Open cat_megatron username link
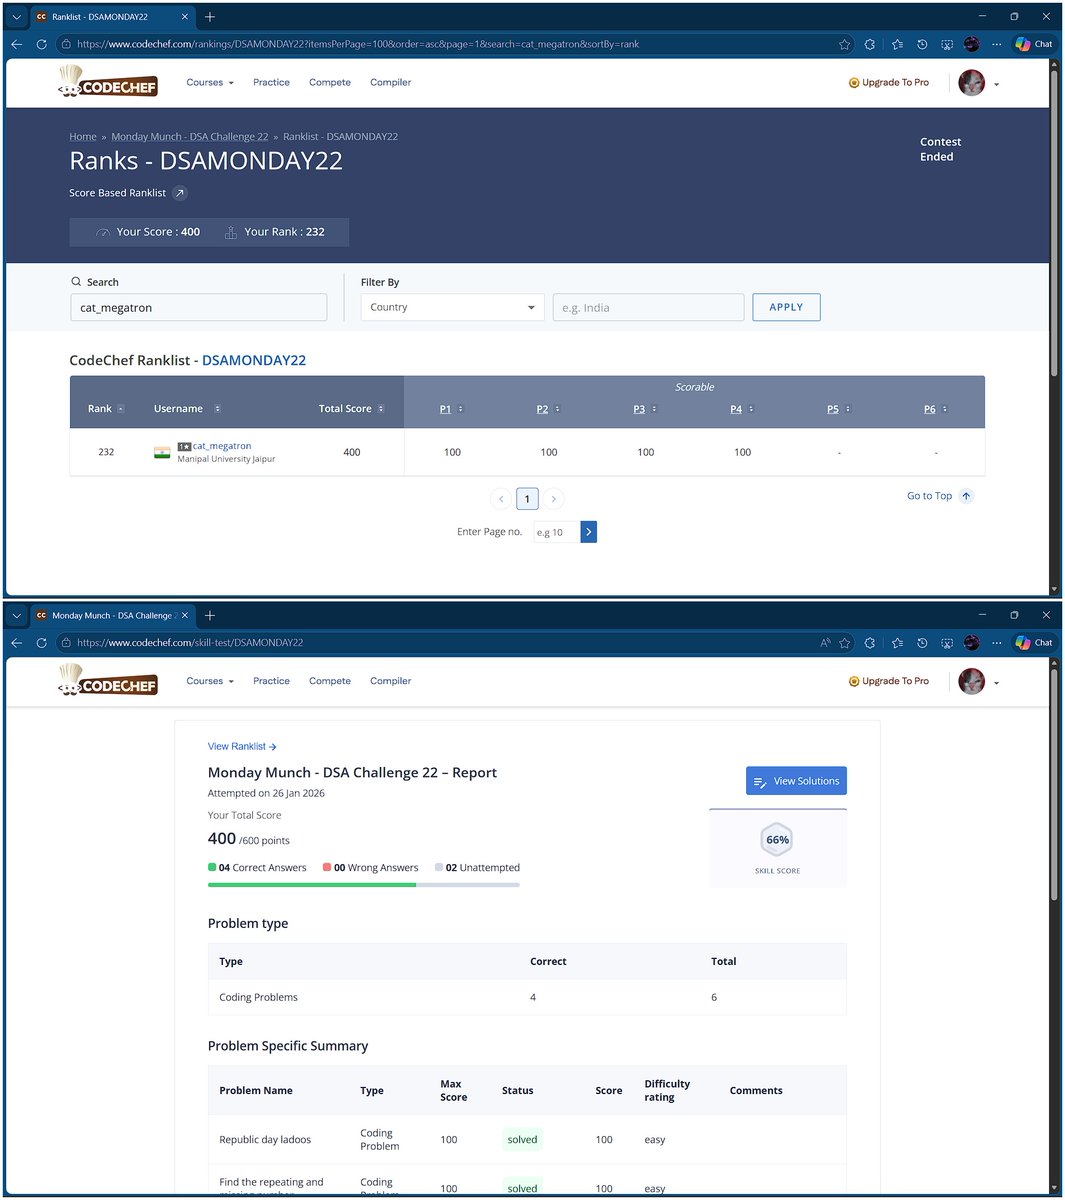Viewport: 1065px width, 1200px height. [x=222, y=446]
